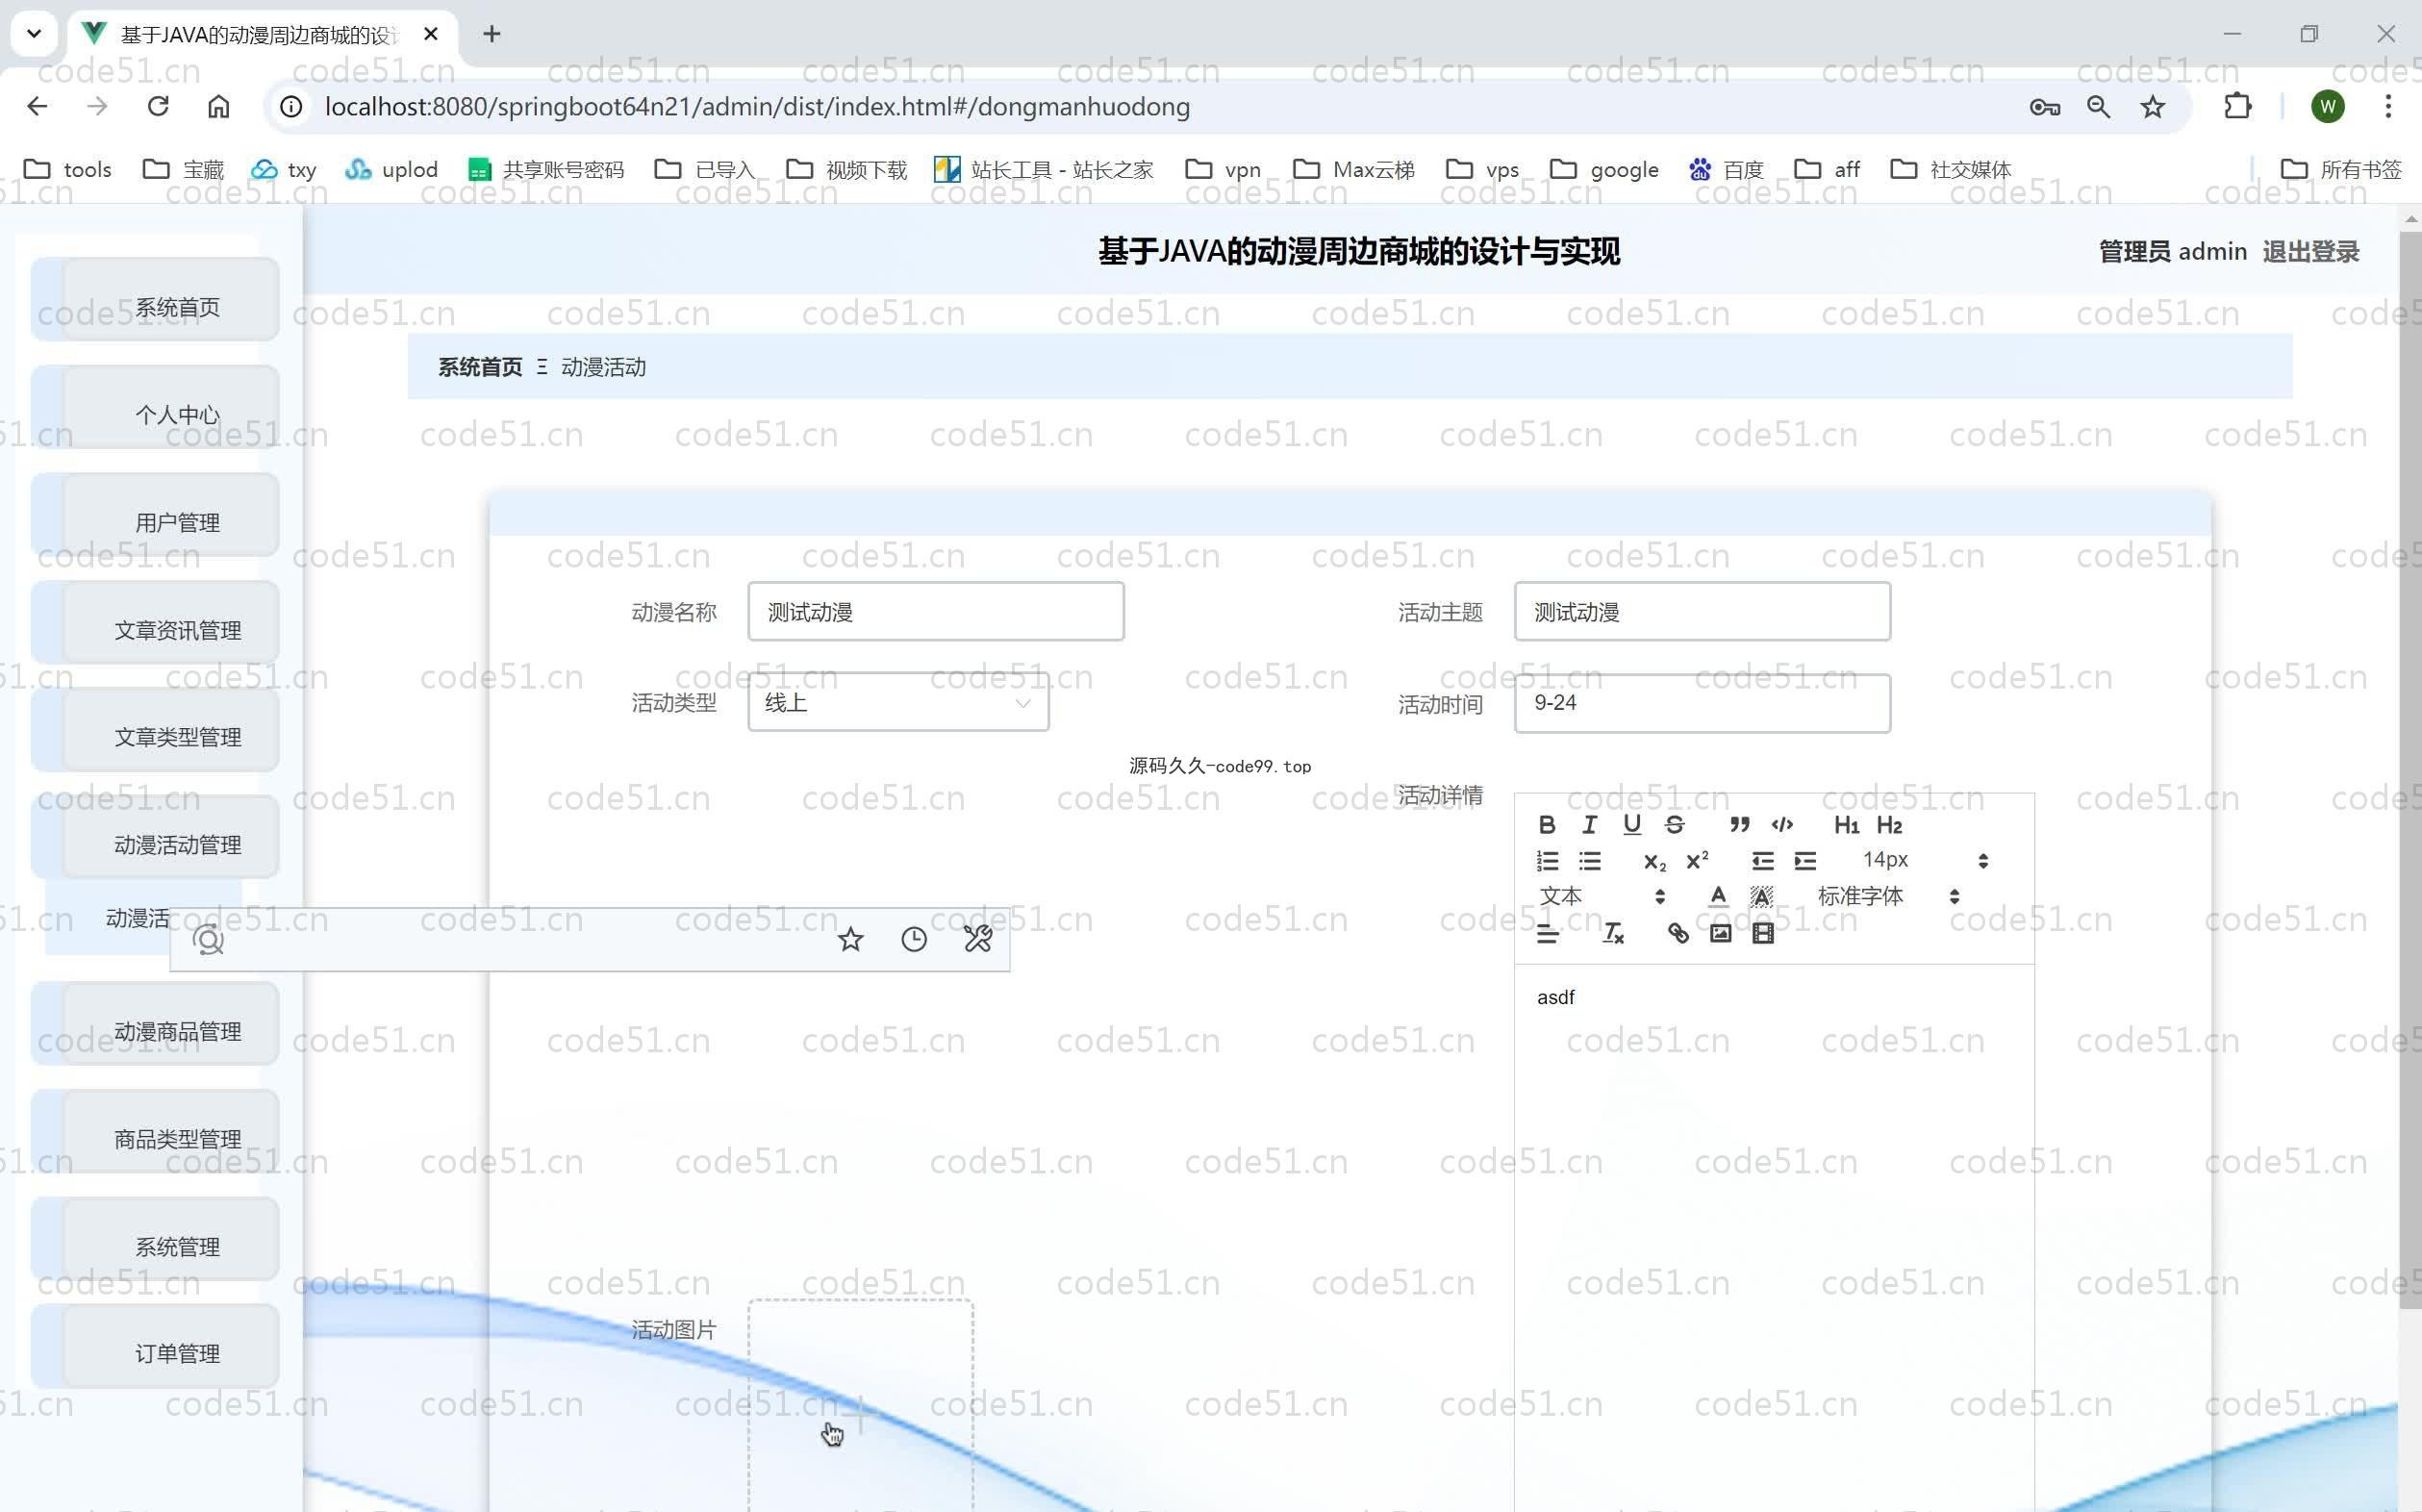Reload the page with the refresh button
Viewport: 2422px width, 1512px height.
pyautogui.click(x=158, y=106)
